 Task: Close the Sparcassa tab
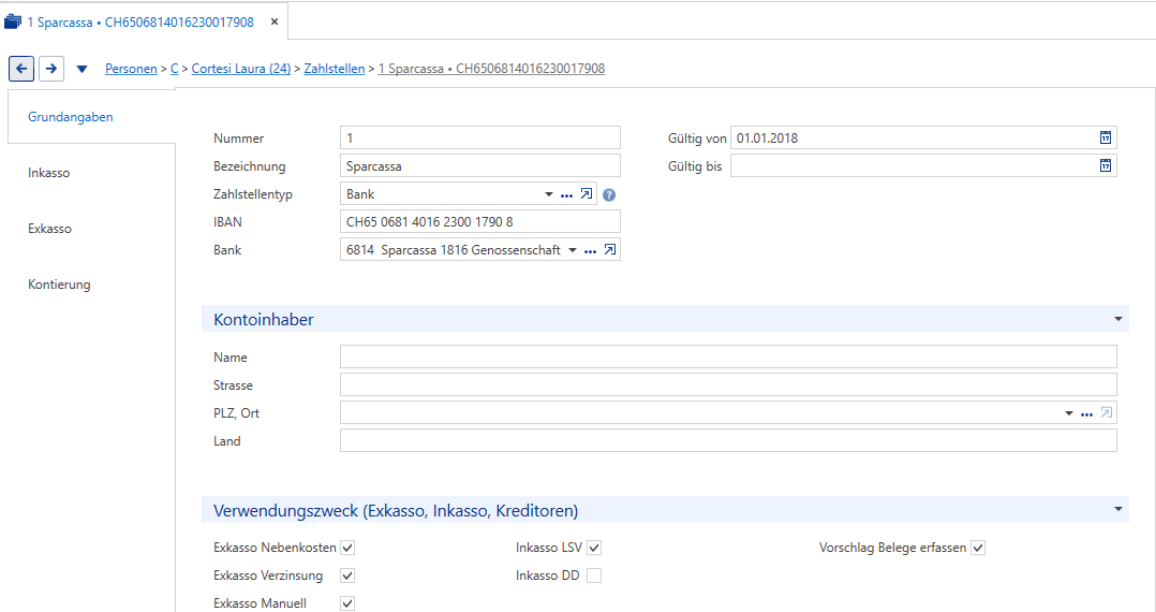pyautogui.click(x=274, y=22)
